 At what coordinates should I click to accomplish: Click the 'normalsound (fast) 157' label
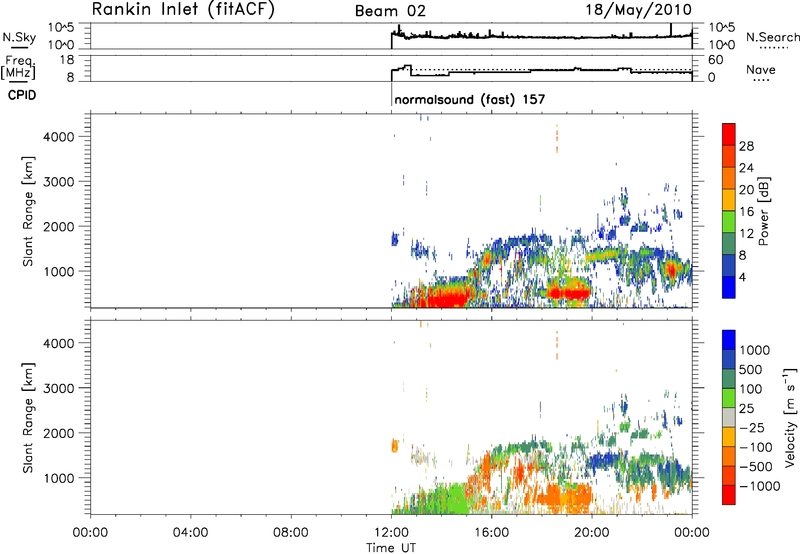(469, 99)
